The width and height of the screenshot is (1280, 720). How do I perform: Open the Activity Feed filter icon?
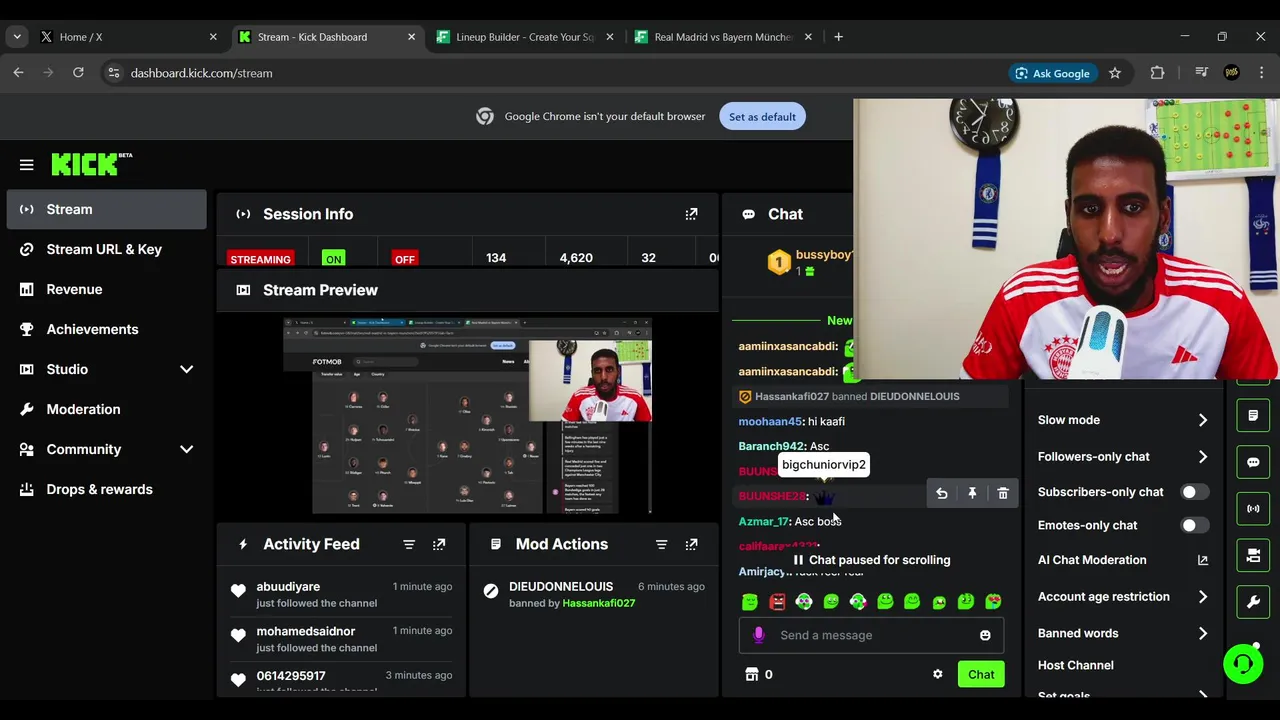coord(409,544)
